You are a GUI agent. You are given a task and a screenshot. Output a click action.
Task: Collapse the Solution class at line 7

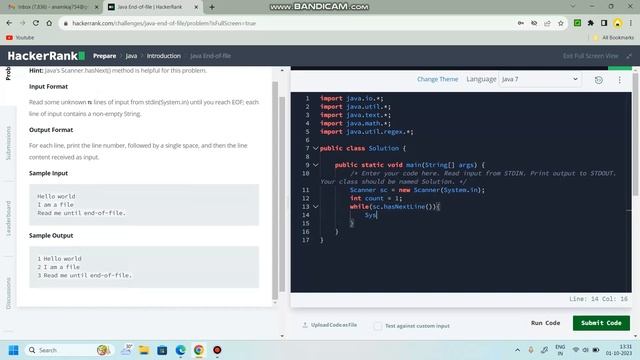pos(316,148)
